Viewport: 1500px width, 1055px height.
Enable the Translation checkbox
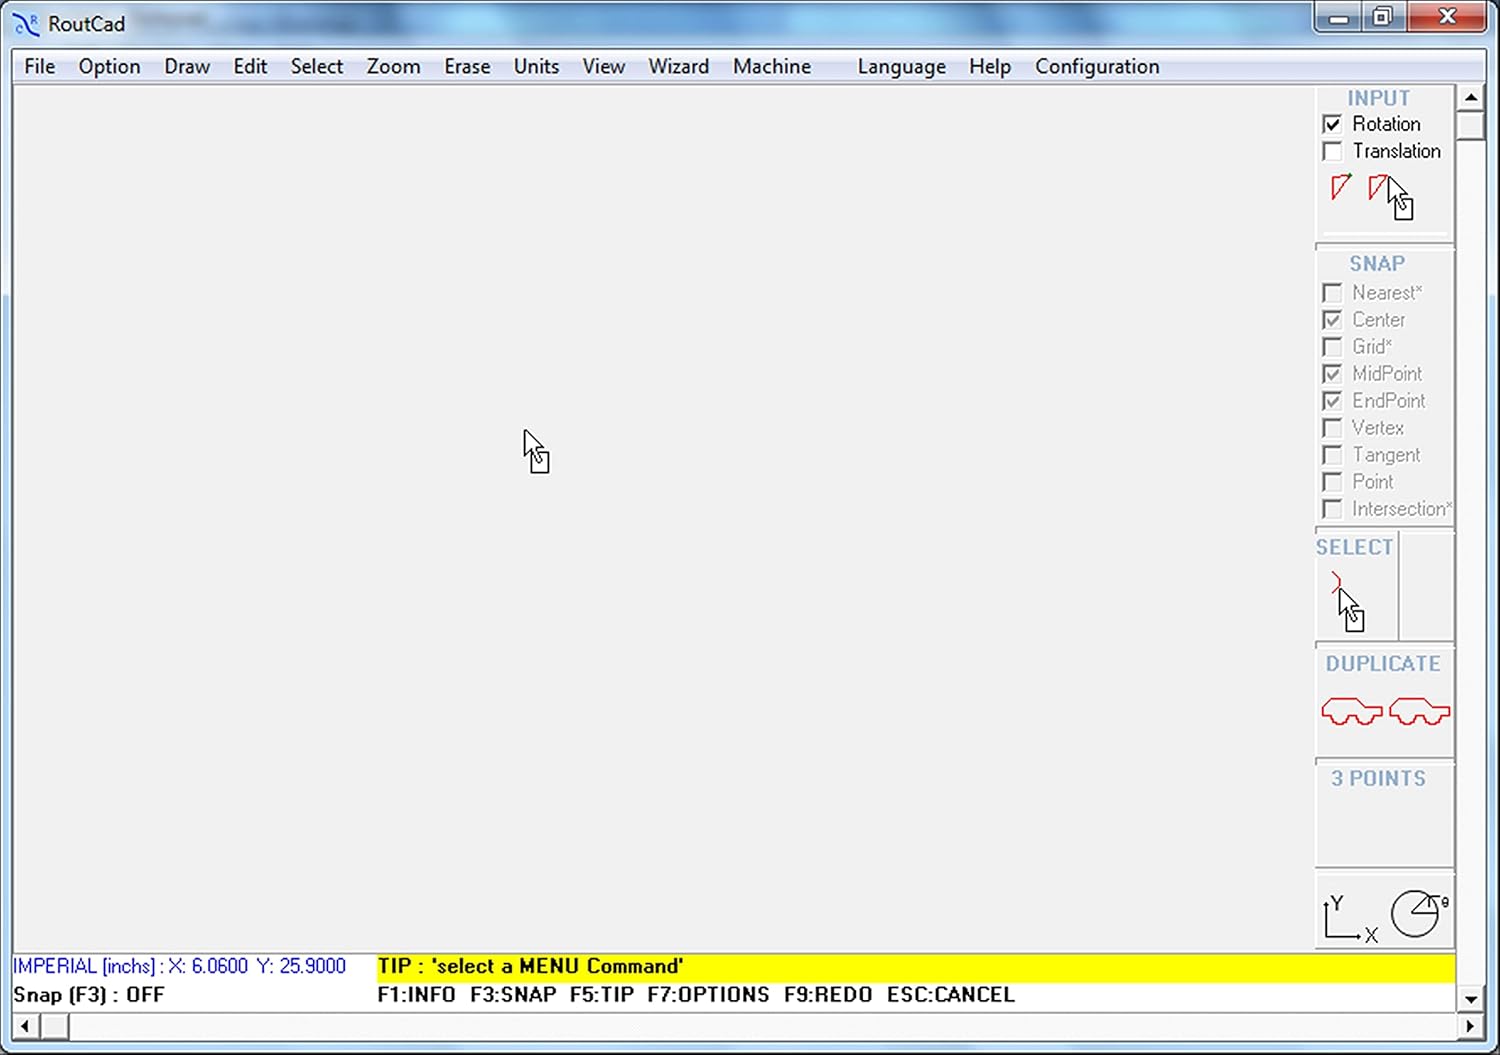[1332, 151]
